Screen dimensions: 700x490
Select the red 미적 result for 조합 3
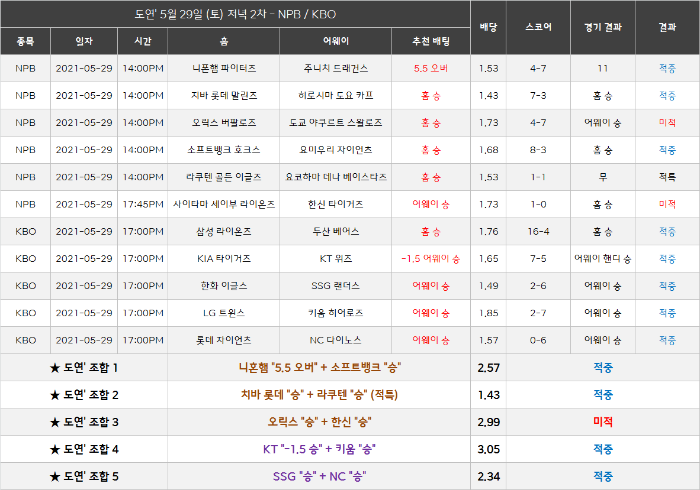(x=603, y=422)
